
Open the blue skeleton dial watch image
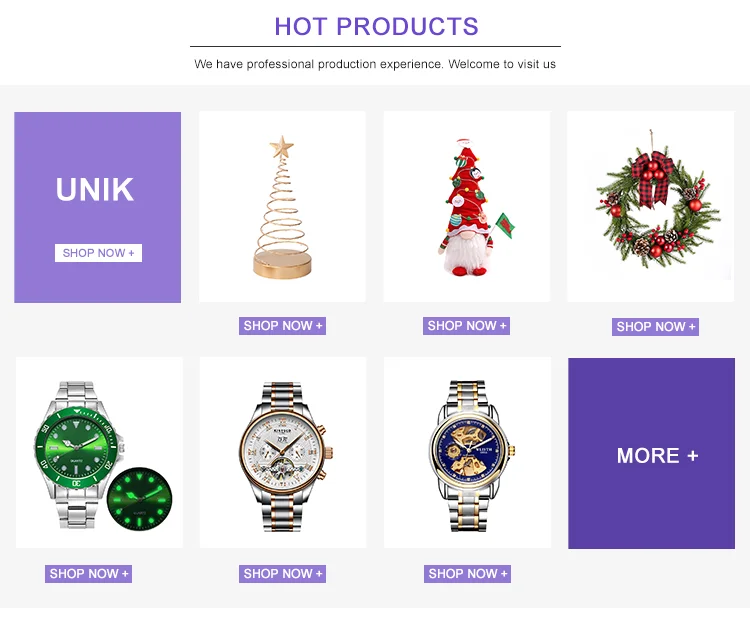(x=467, y=453)
